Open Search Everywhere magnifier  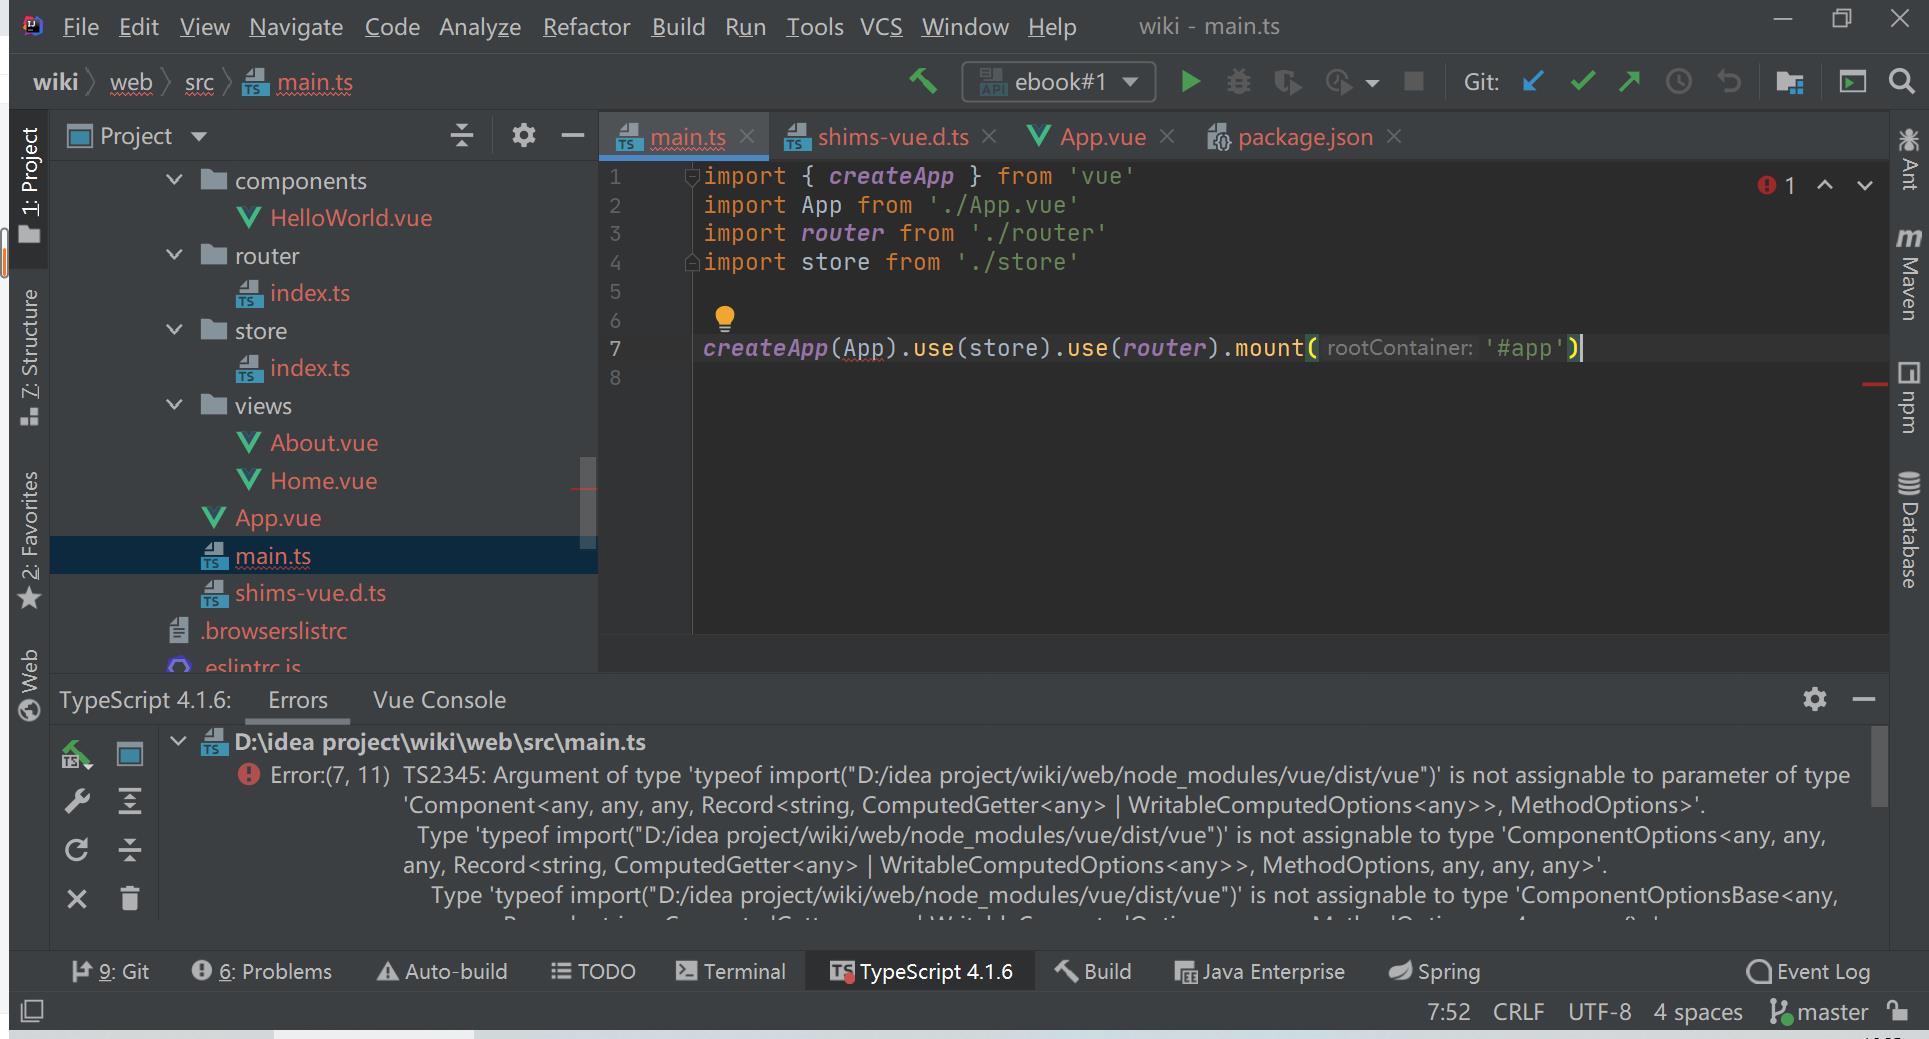click(1901, 82)
